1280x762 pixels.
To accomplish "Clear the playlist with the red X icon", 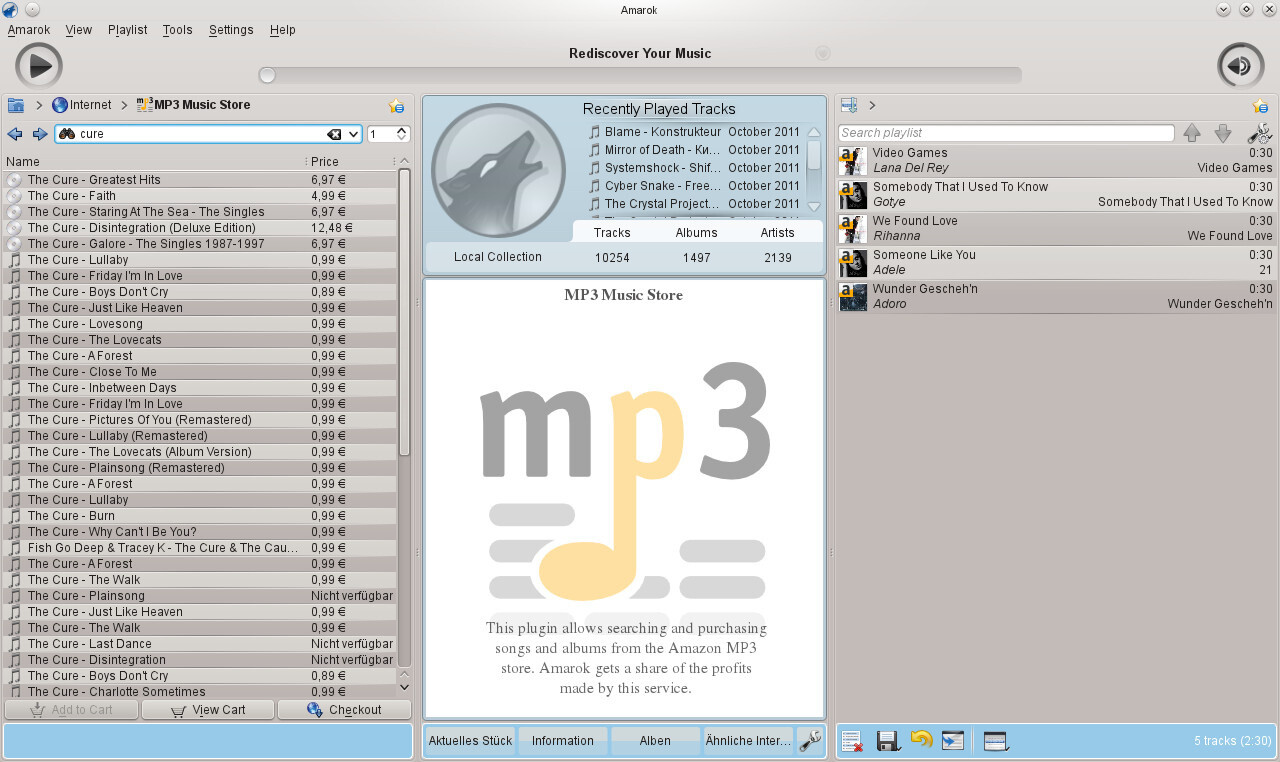I will coord(852,741).
